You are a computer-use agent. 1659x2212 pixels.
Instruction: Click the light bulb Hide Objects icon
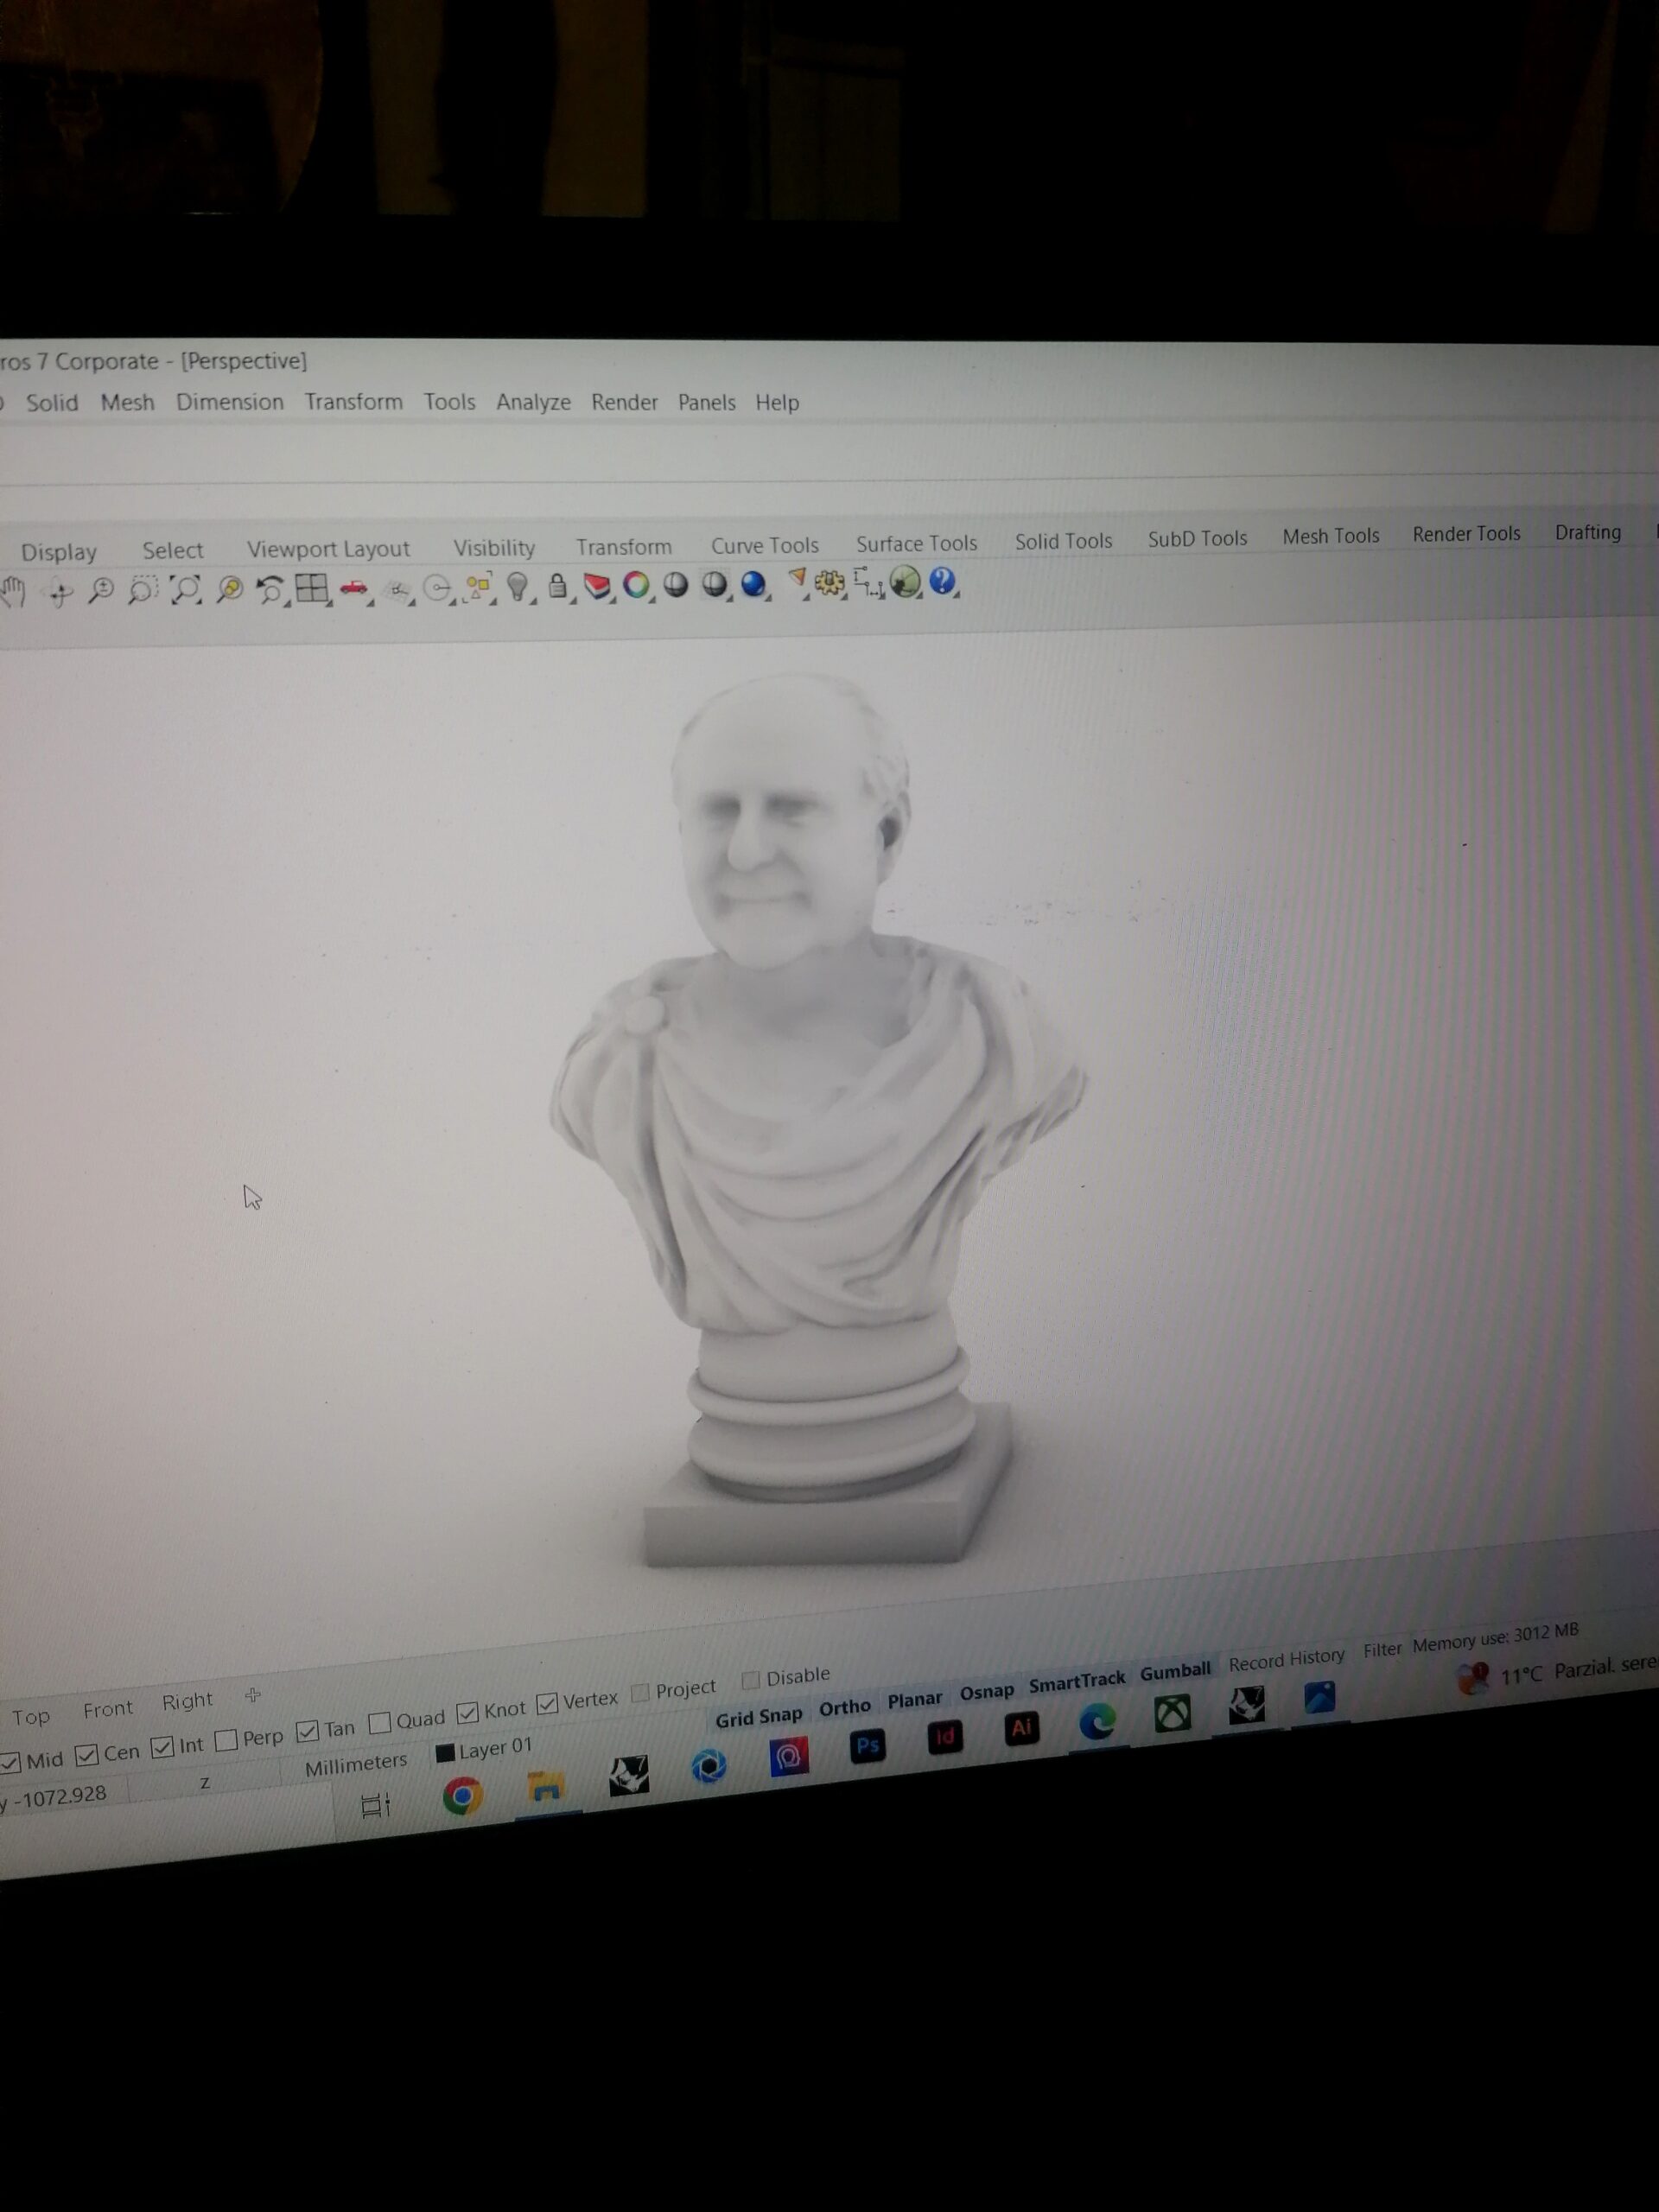coord(517,586)
